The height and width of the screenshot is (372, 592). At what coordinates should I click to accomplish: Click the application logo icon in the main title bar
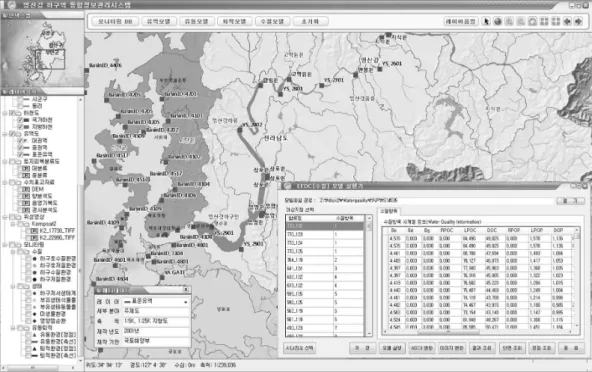(12, 5)
